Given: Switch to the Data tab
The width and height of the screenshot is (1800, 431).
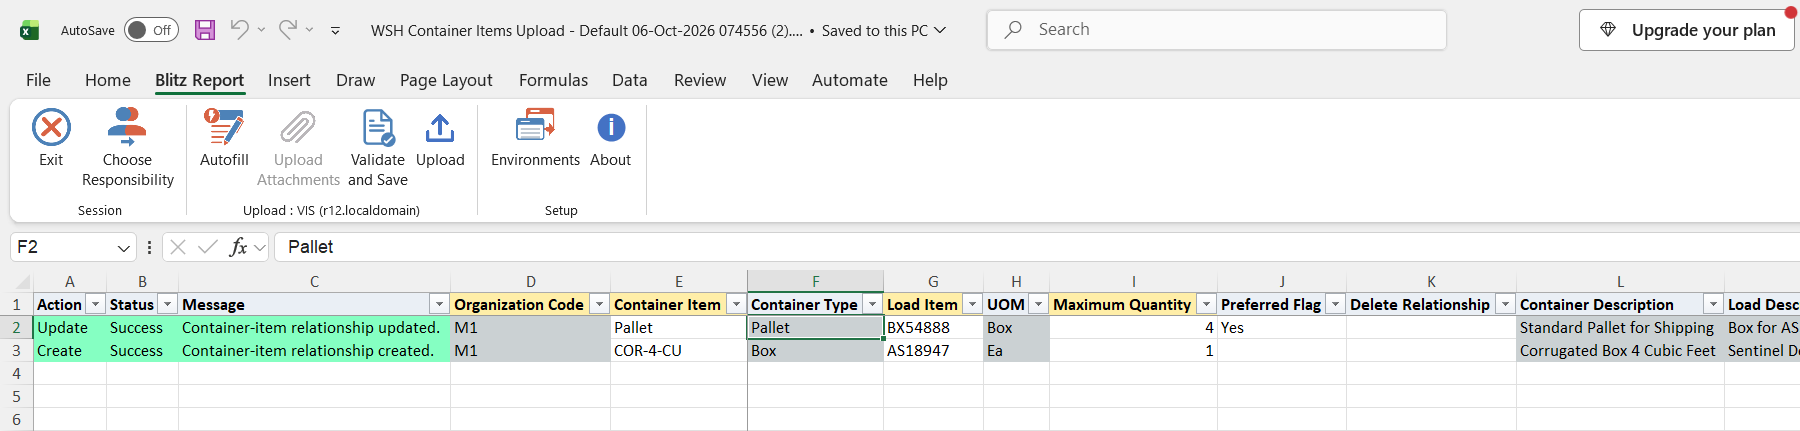Looking at the screenshot, I should pos(629,80).
